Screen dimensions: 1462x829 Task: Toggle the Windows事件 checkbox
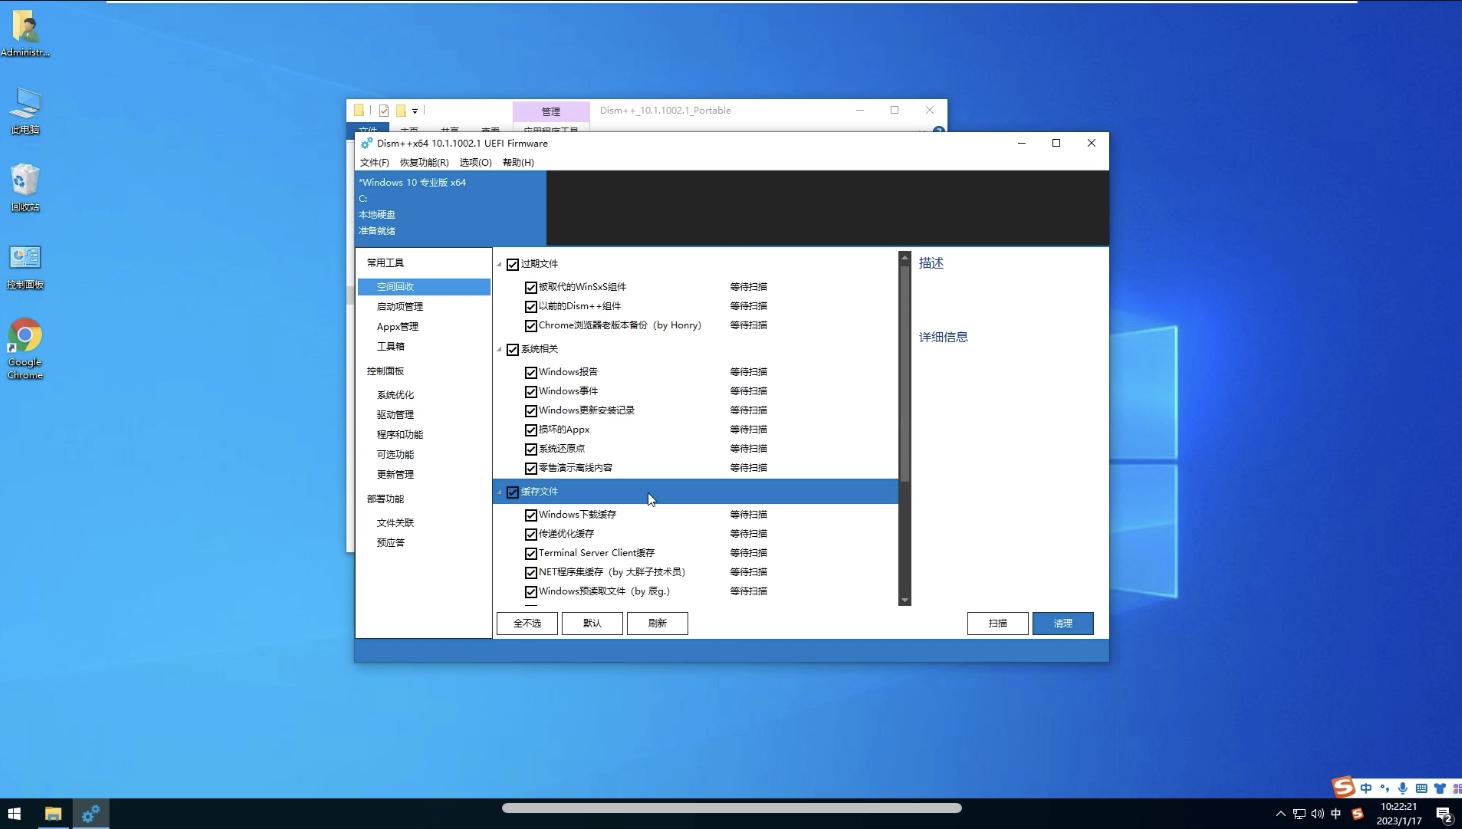(x=531, y=391)
